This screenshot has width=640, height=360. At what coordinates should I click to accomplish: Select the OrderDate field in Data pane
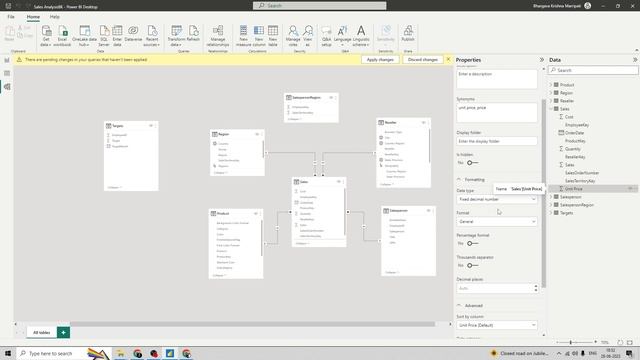pyautogui.click(x=574, y=133)
